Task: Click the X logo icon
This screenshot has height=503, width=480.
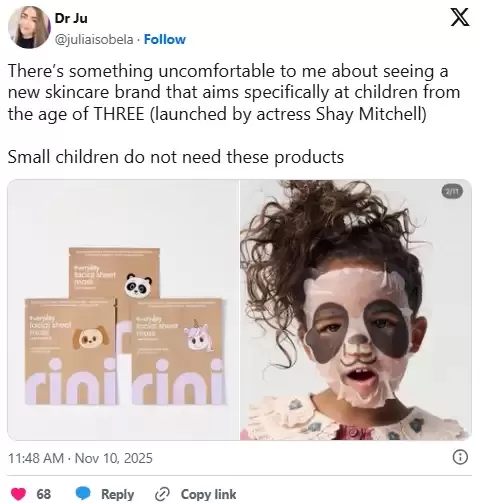Action: (460, 18)
